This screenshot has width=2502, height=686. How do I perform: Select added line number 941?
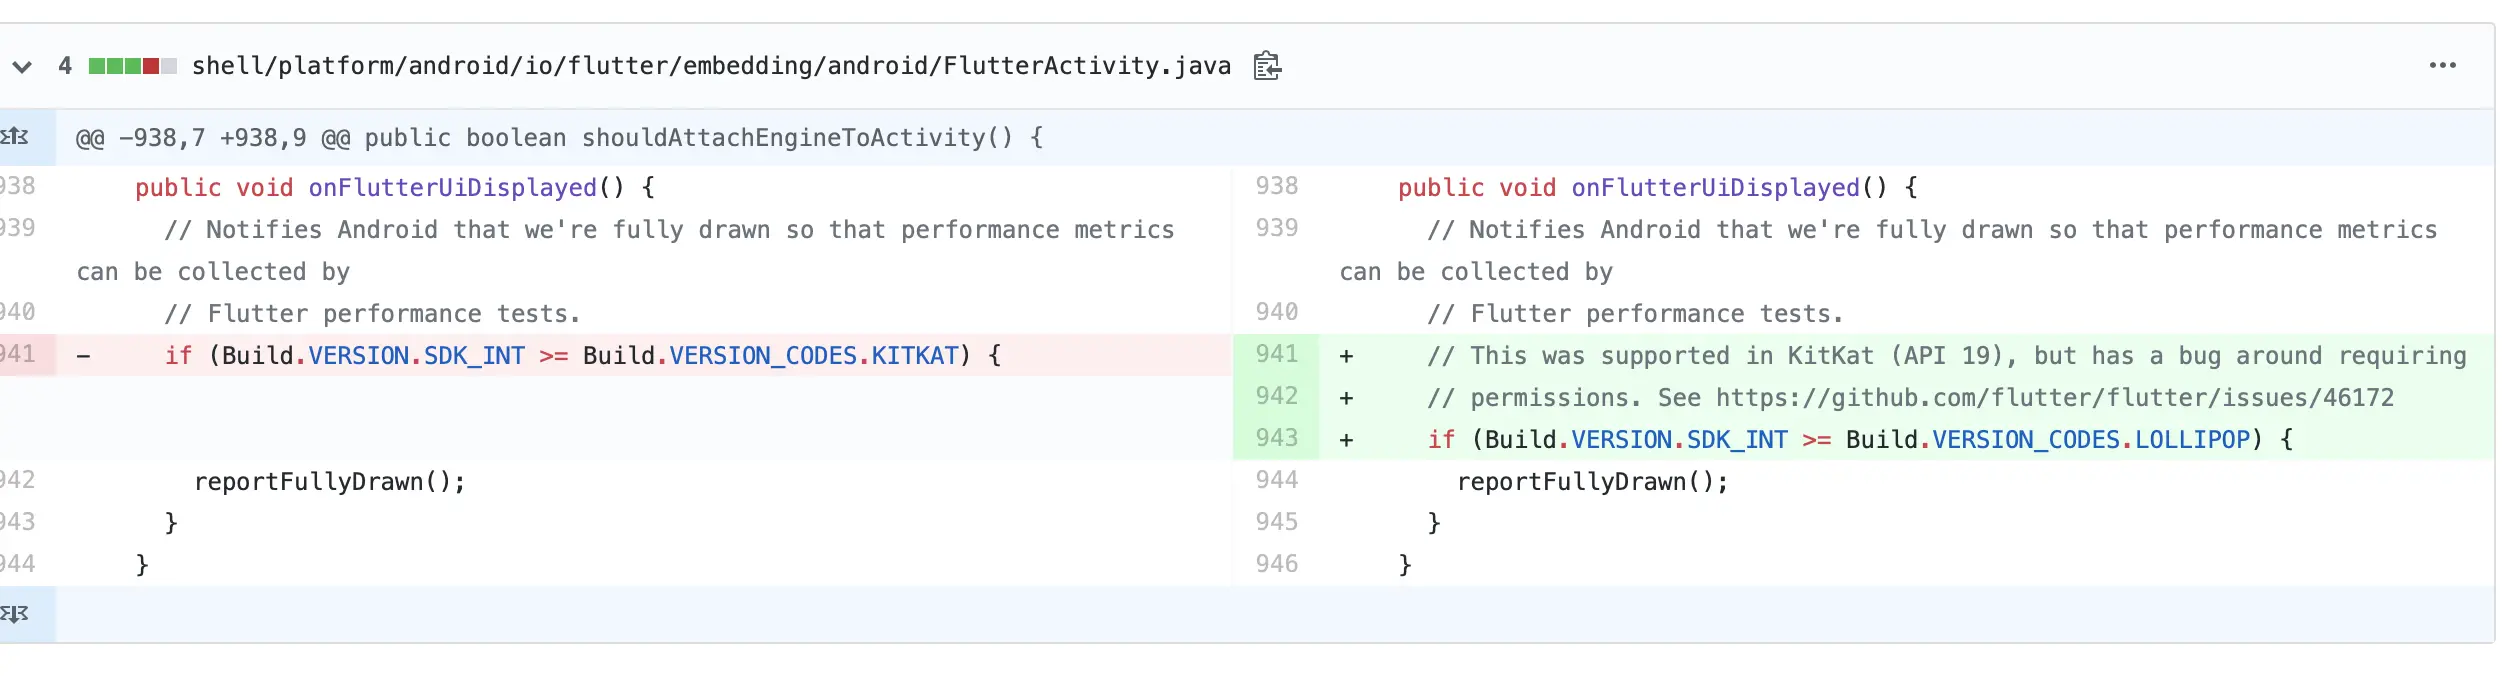pos(1276,355)
